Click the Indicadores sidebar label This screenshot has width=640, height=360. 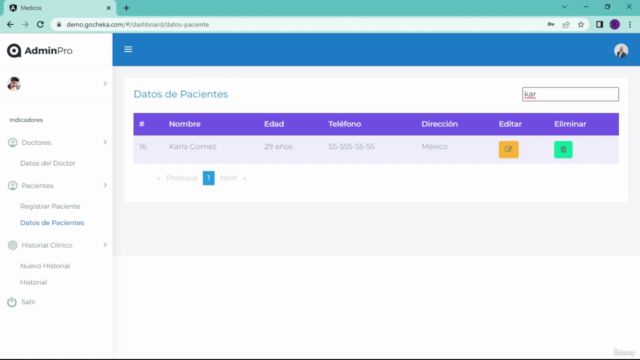tap(26, 120)
